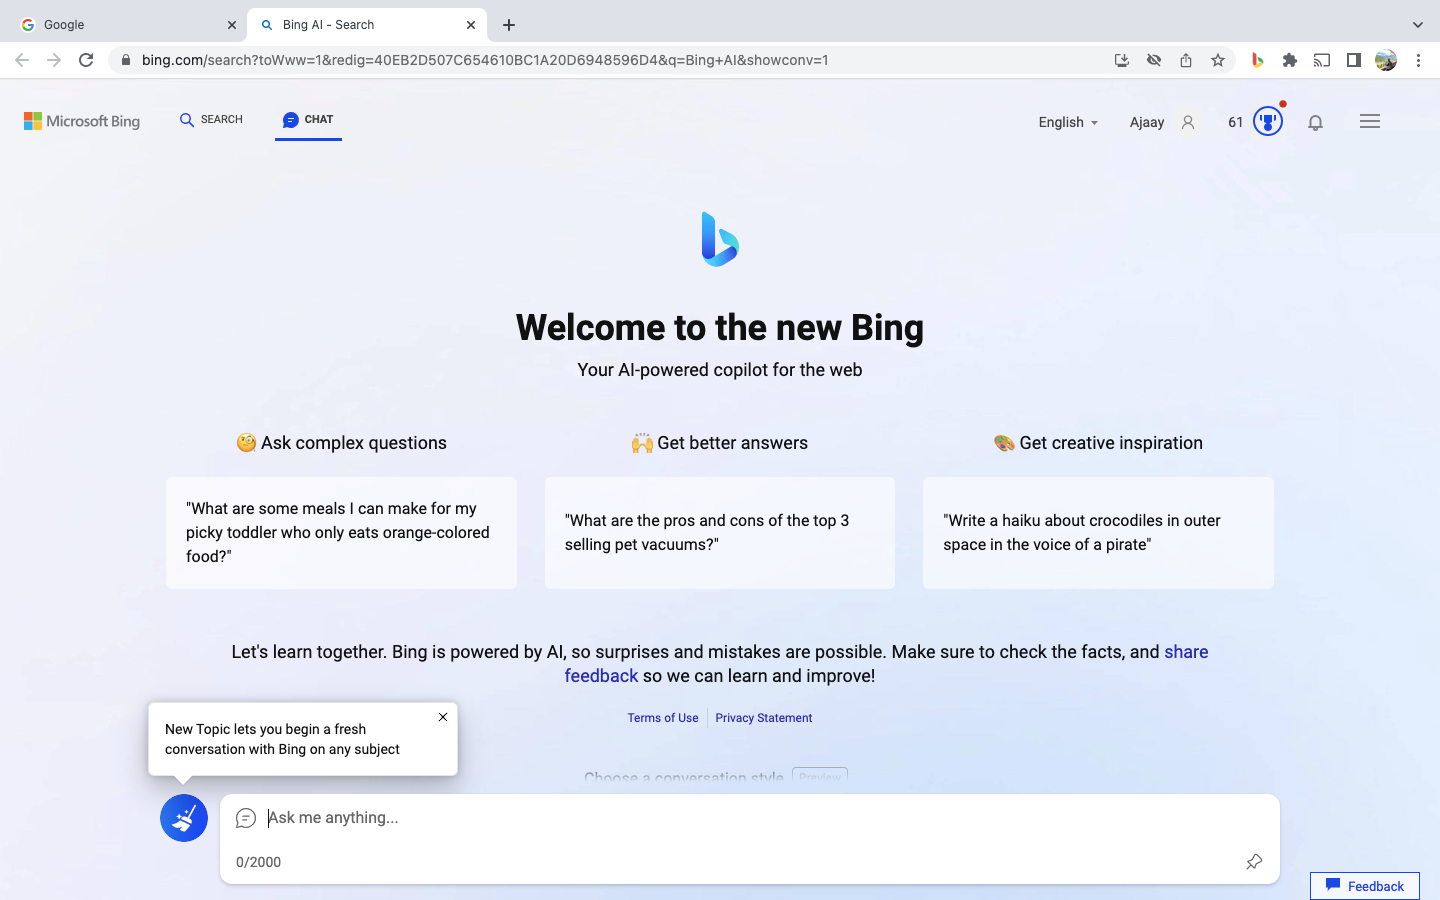Click the crossed-eye icon in address bar

1154,60
